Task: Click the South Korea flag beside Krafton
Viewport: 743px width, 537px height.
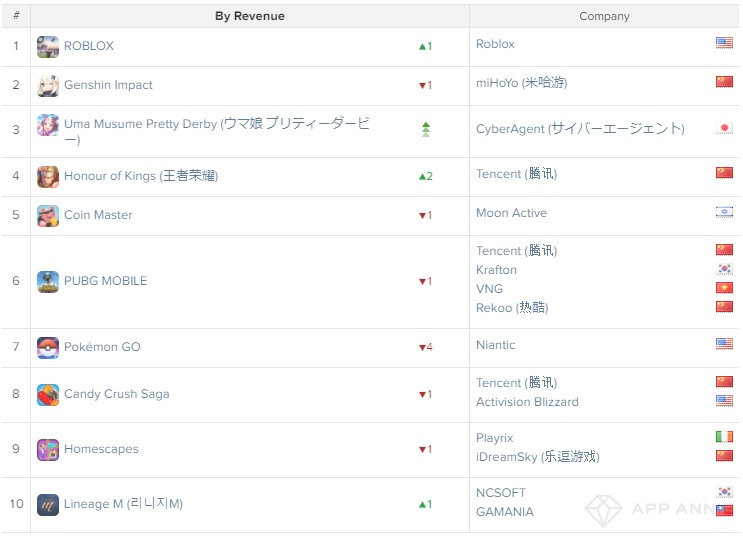Action: click(x=724, y=269)
